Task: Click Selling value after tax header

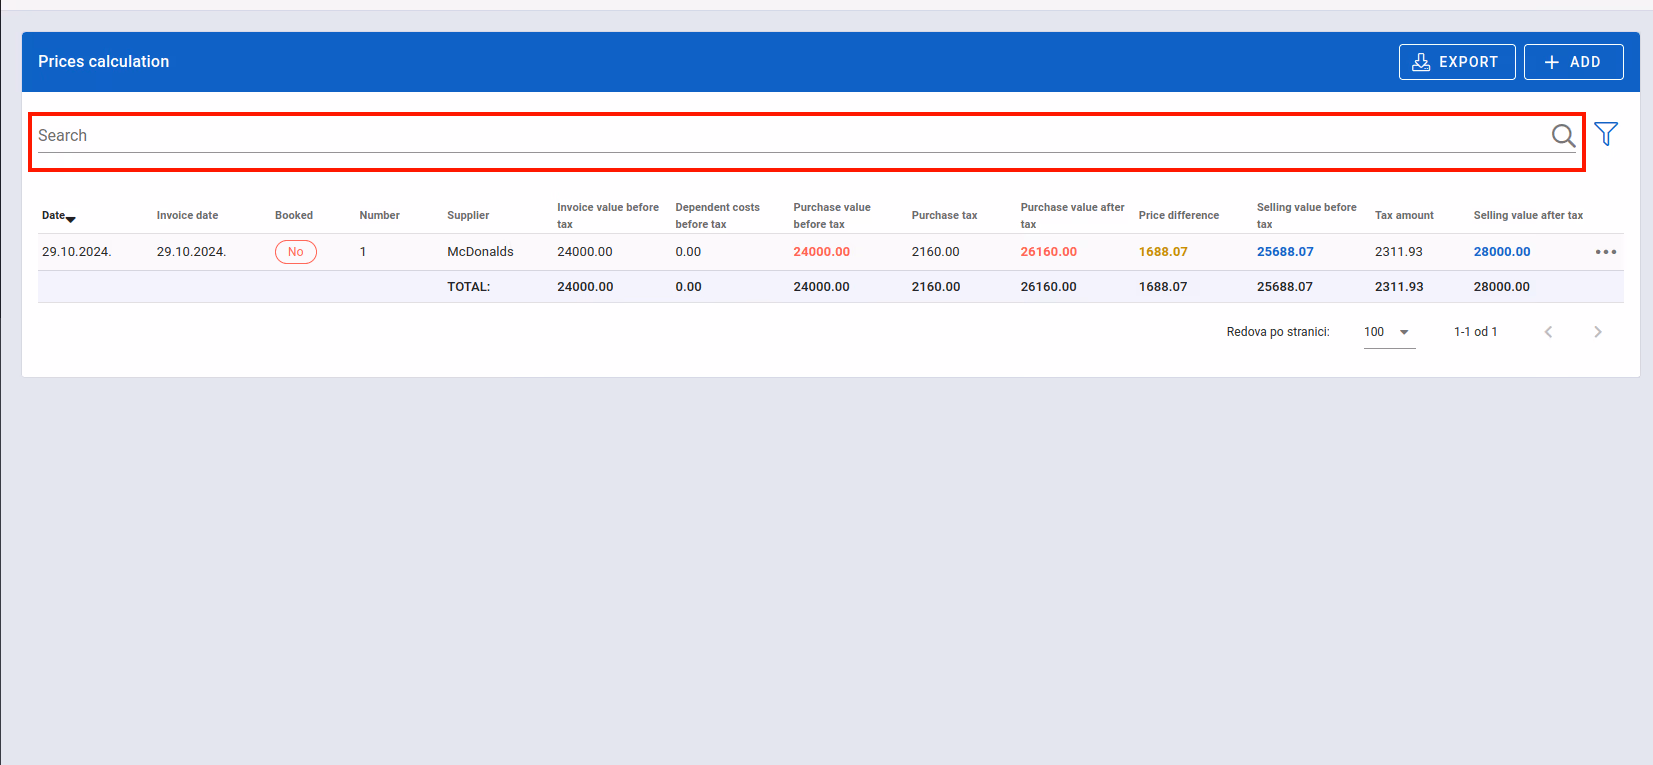Action: point(1528,216)
